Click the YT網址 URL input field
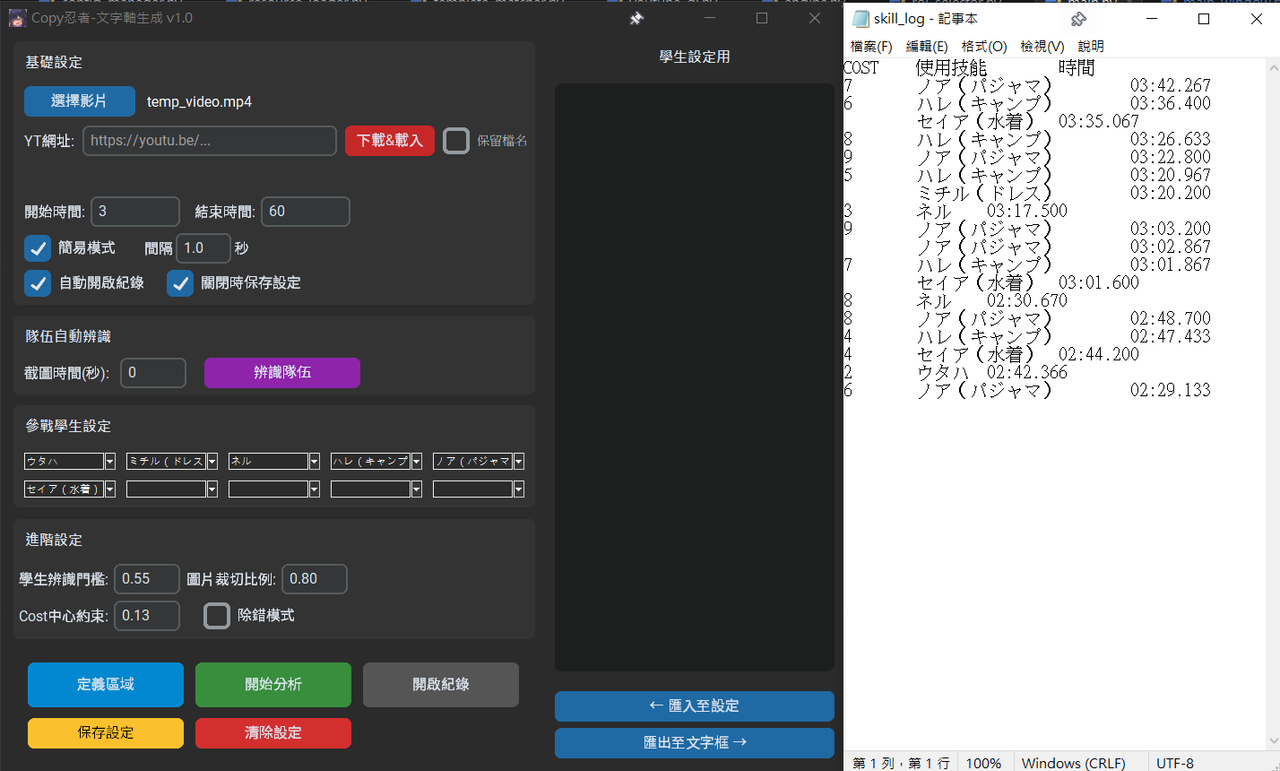This screenshot has width=1280, height=771. click(x=210, y=141)
